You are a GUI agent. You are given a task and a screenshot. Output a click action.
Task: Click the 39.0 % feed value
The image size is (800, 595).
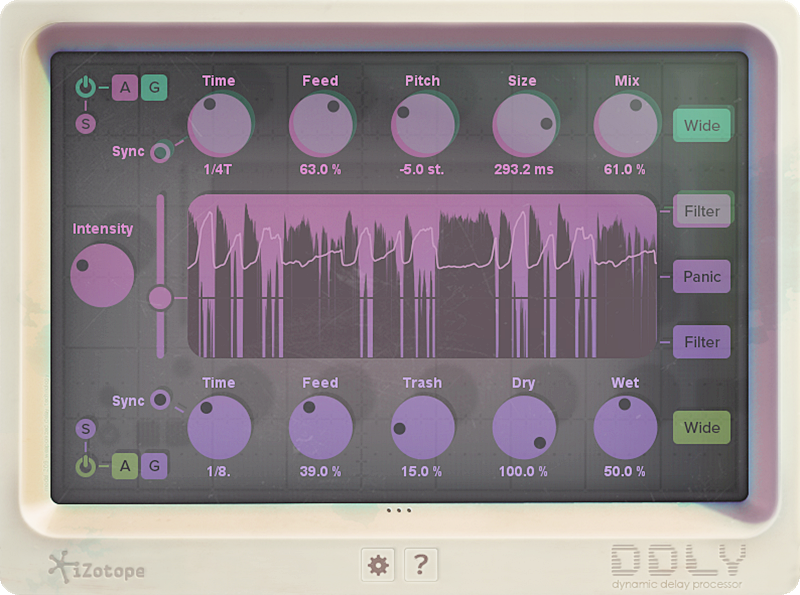point(320,472)
